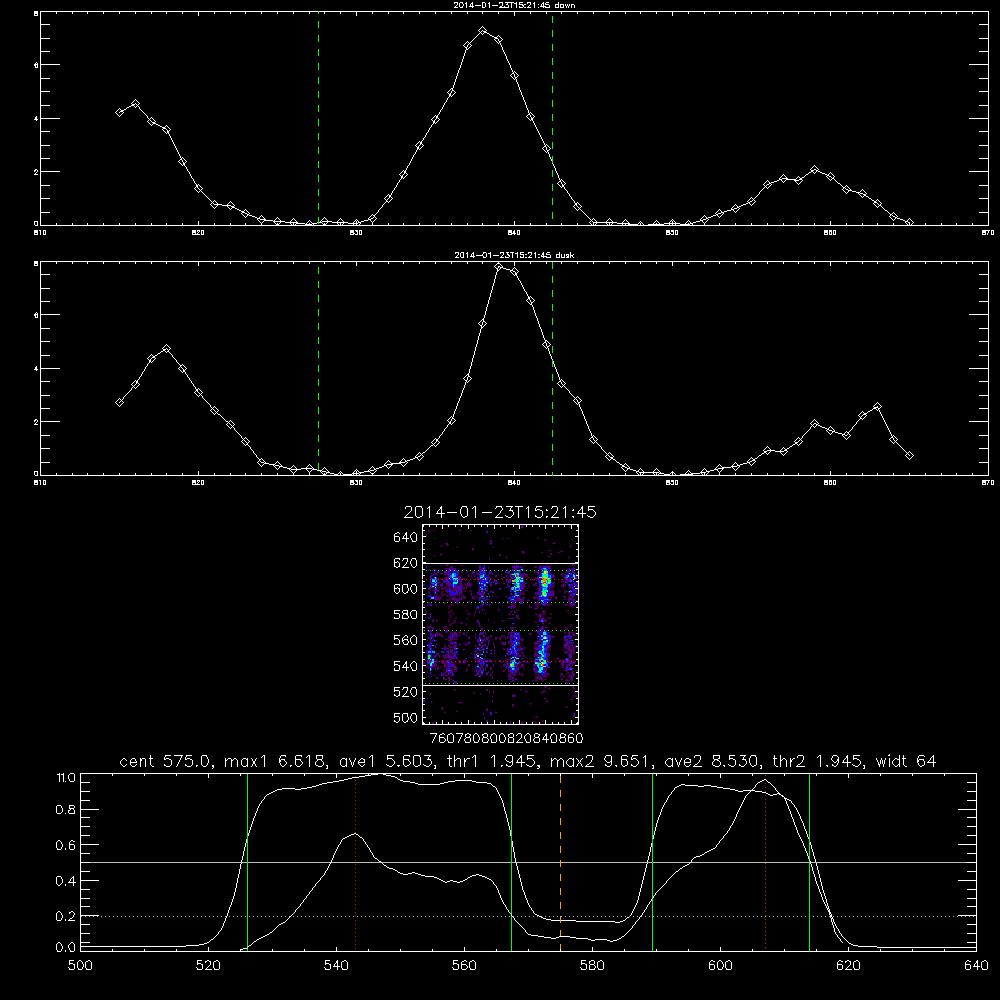
Task: Click the right green dashed line in dawn plot
Action: coord(552,119)
